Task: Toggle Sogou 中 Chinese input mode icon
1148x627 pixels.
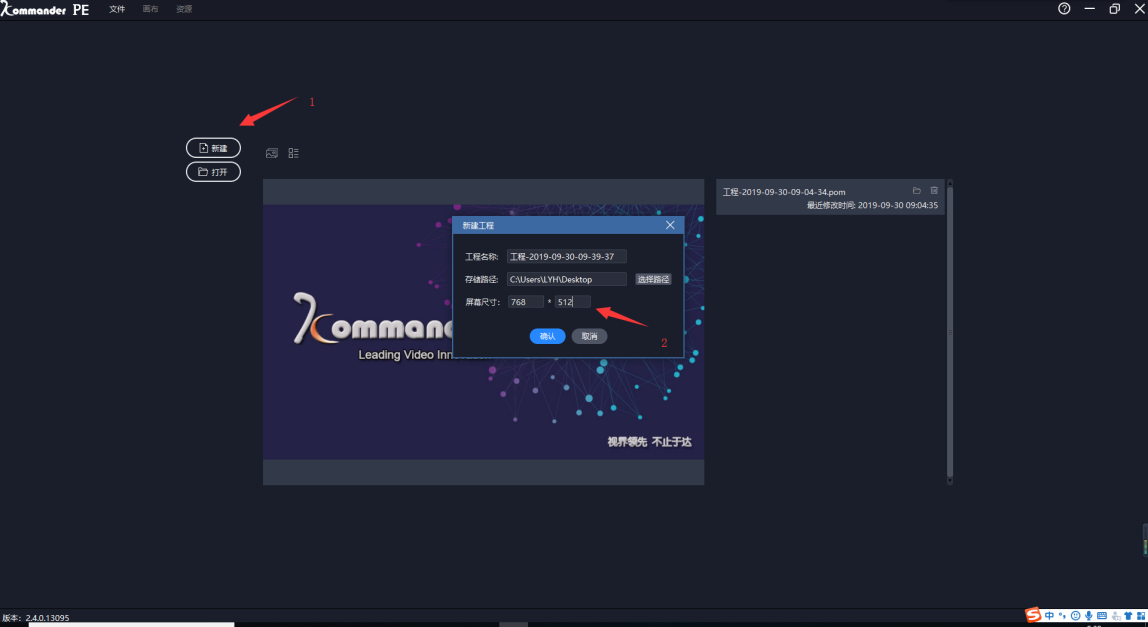Action: [1049, 616]
